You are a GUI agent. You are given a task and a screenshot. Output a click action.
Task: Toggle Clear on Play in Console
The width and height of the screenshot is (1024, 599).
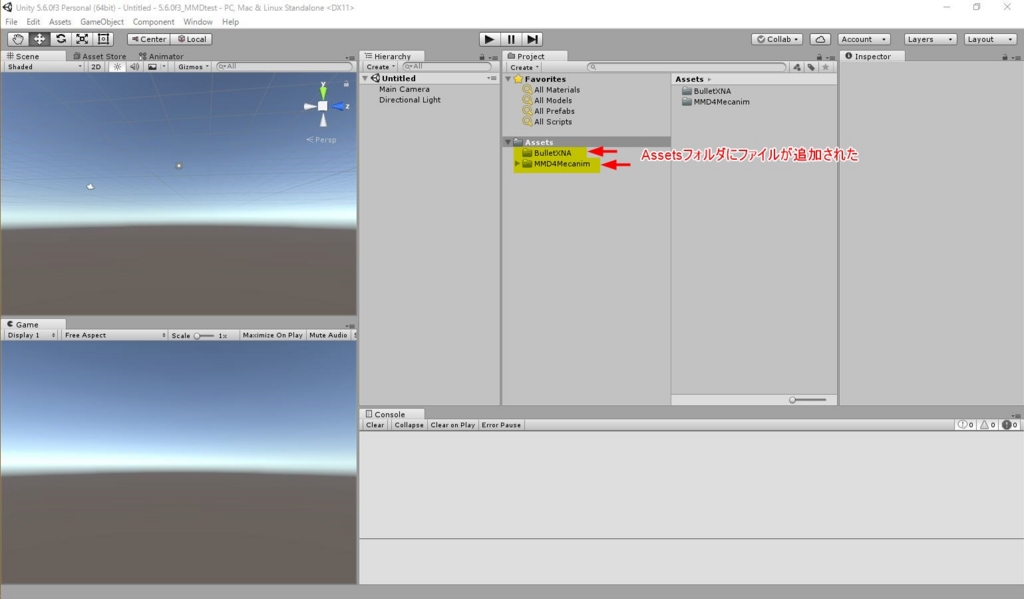(x=453, y=425)
